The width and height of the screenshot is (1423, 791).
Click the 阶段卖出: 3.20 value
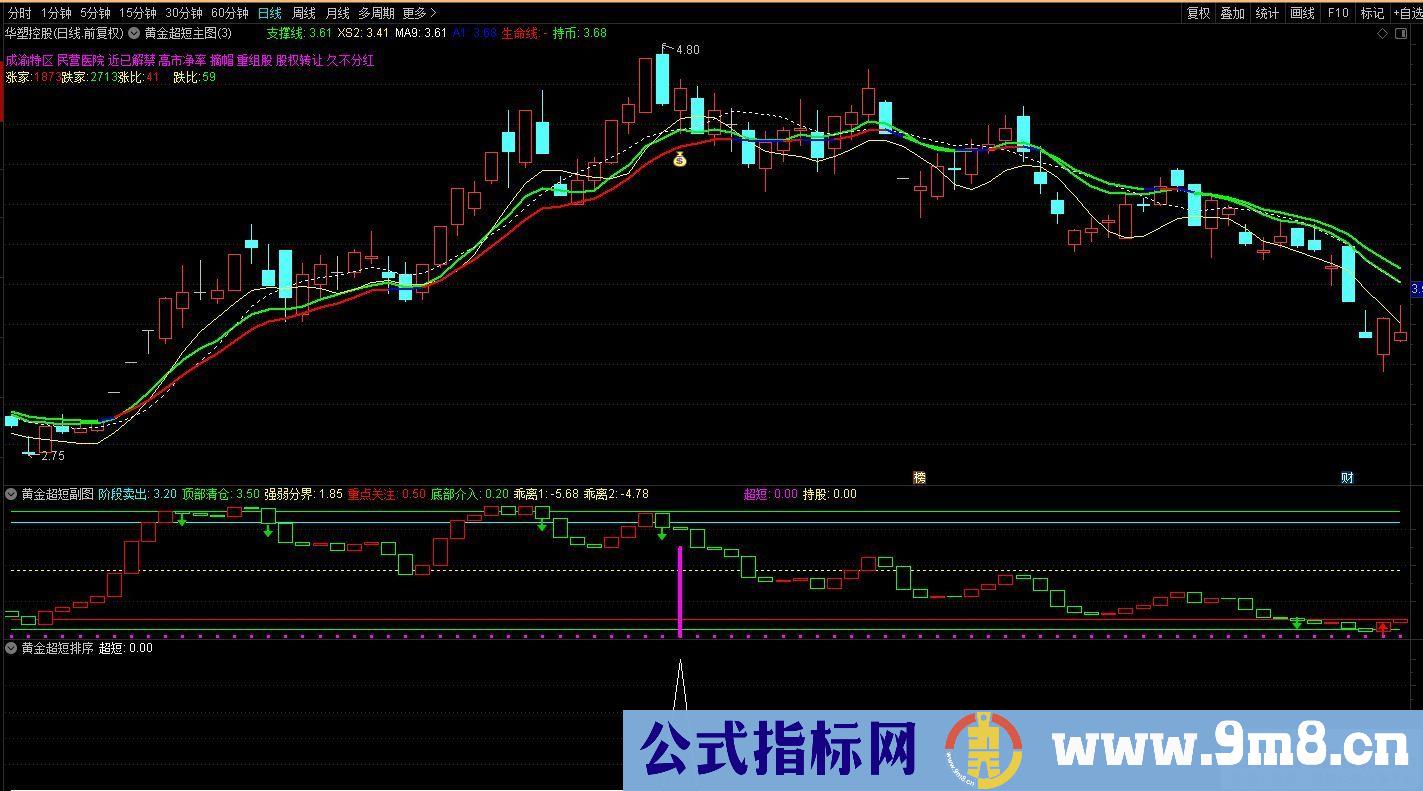coord(138,494)
